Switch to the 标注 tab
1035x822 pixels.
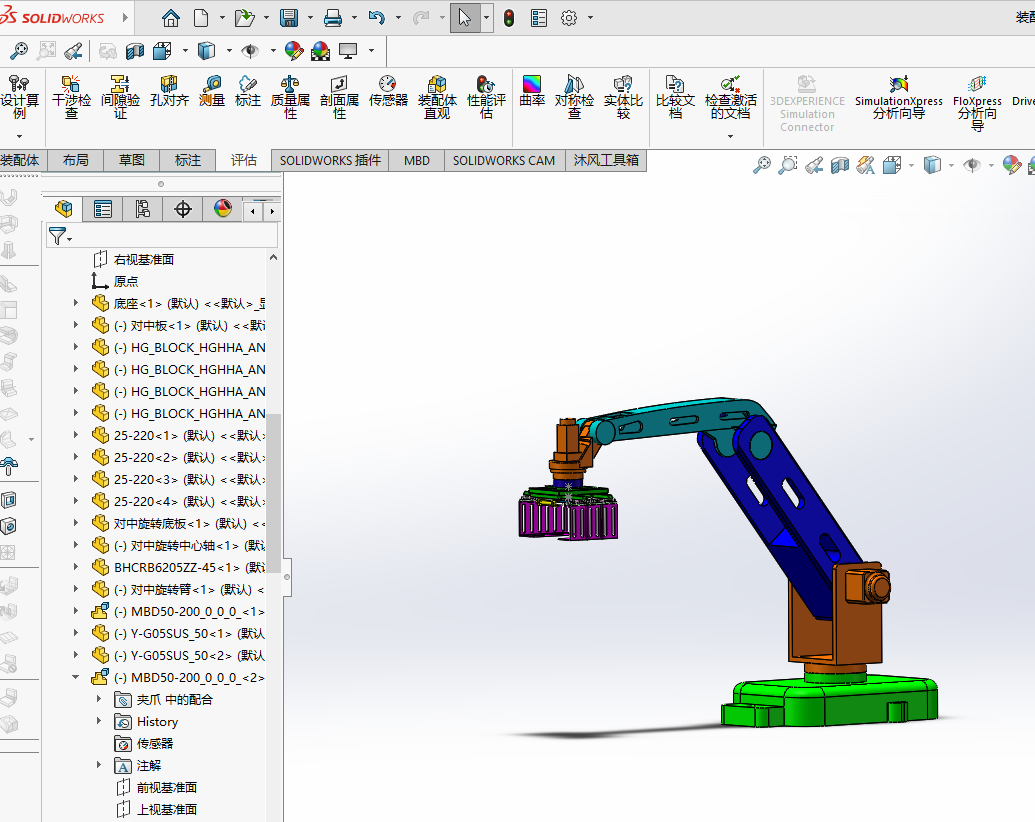187,160
